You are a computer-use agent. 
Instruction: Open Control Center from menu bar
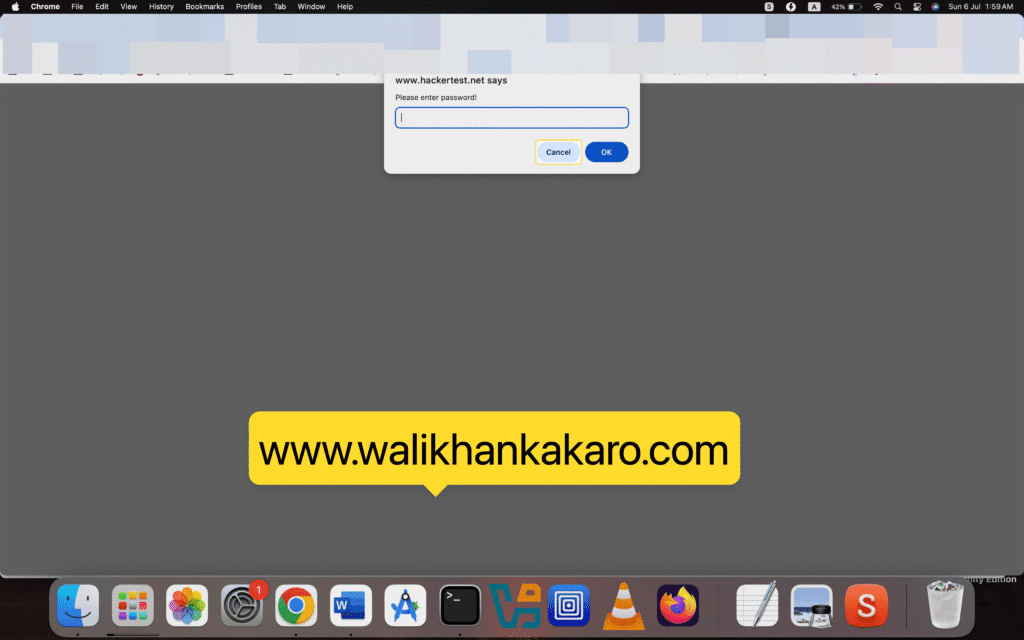click(x=917, y=7)
